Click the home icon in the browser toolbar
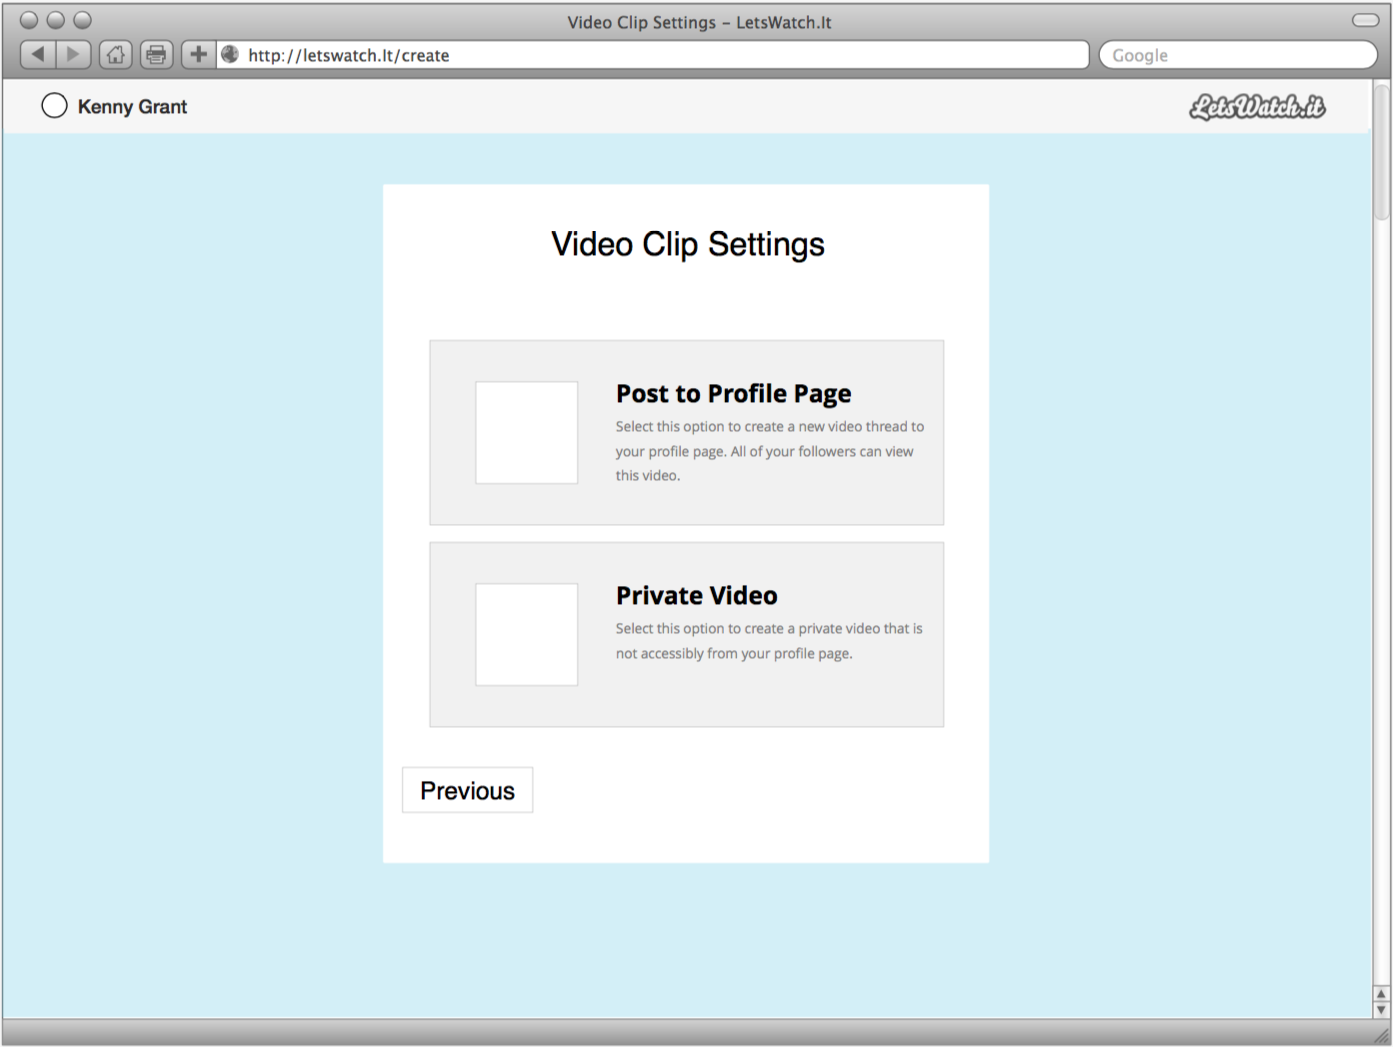This screenshot has width=1393, height=1047. pyautogui.click(x=114, y=55)
